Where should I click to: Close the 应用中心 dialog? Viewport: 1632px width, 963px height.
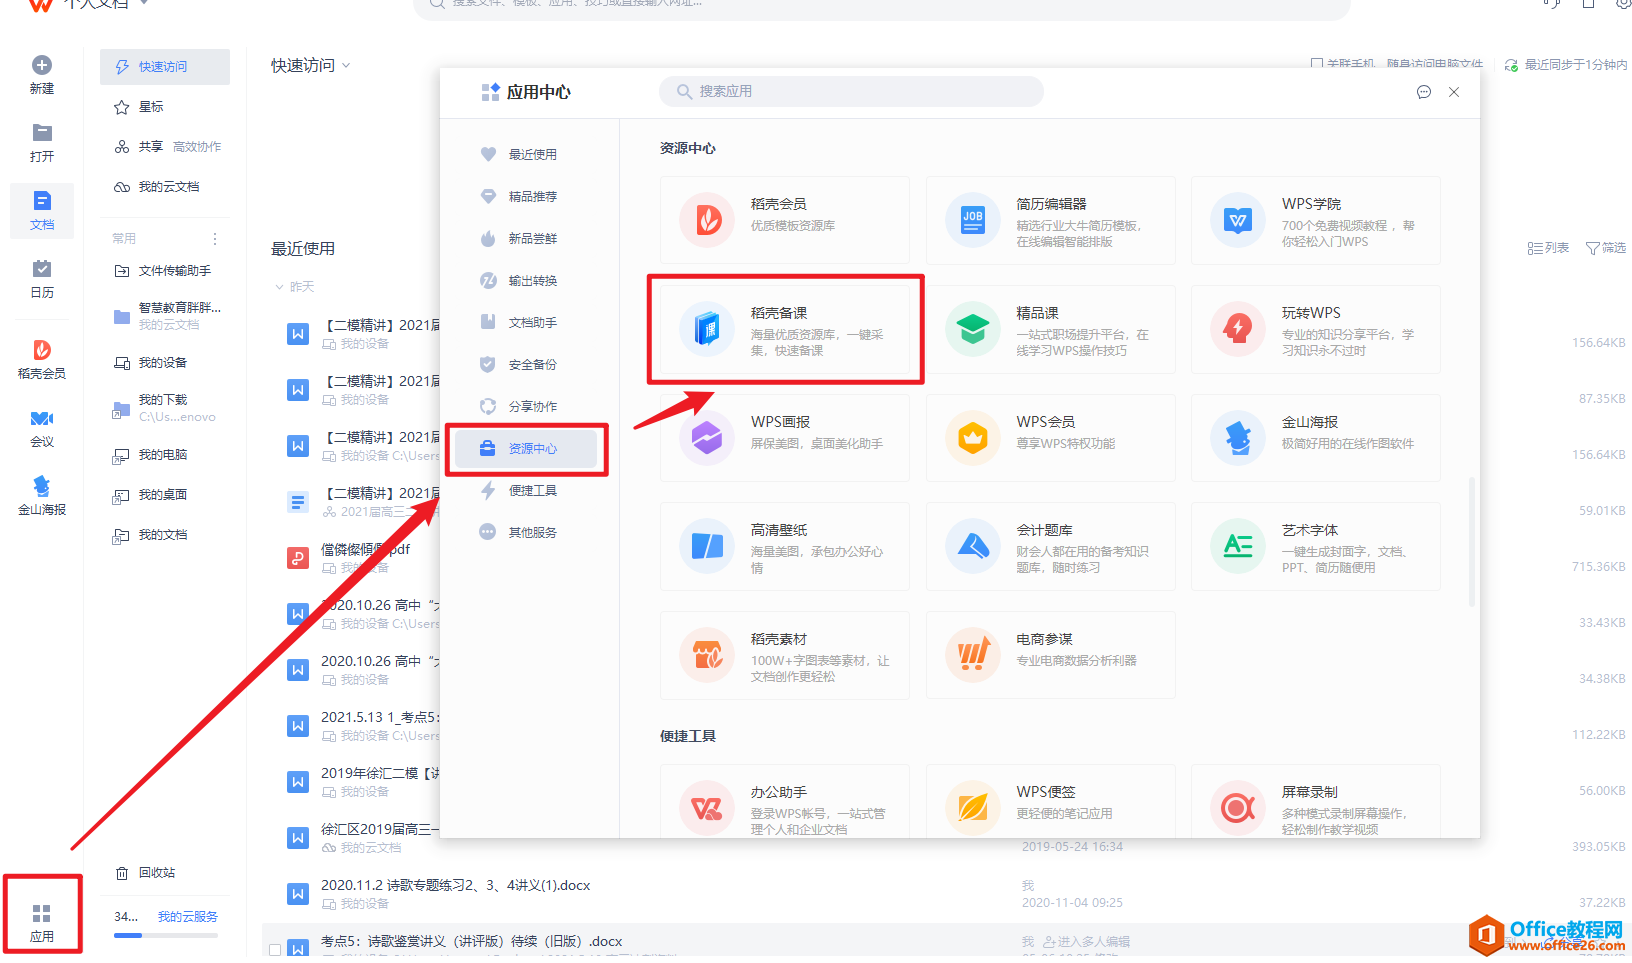click(x=1454, y=92)
